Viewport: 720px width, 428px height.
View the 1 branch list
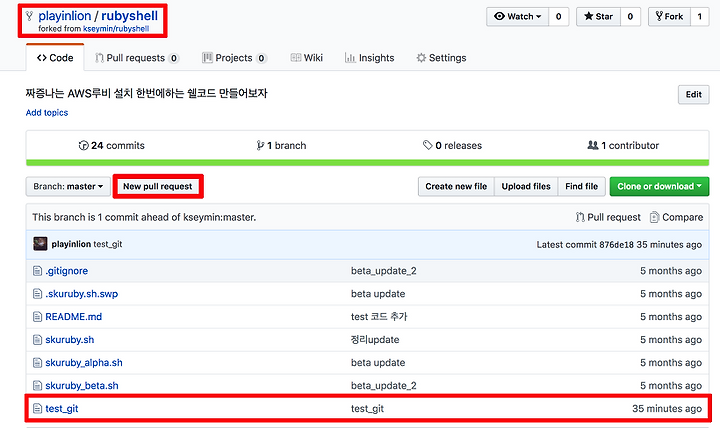click(x=281, y=146)
